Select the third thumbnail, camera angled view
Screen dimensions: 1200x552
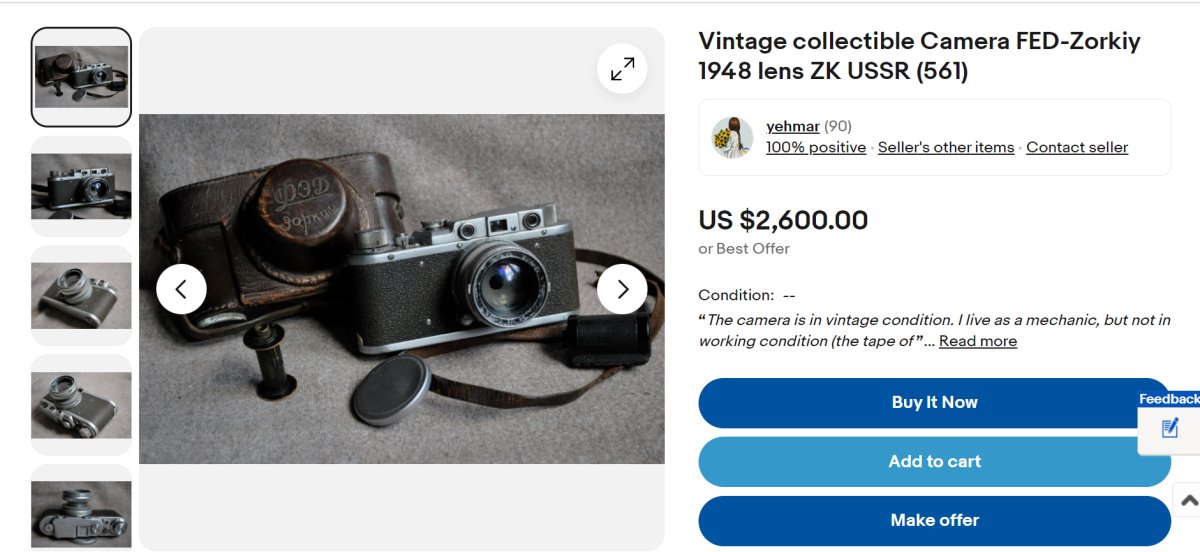[81, 295]
